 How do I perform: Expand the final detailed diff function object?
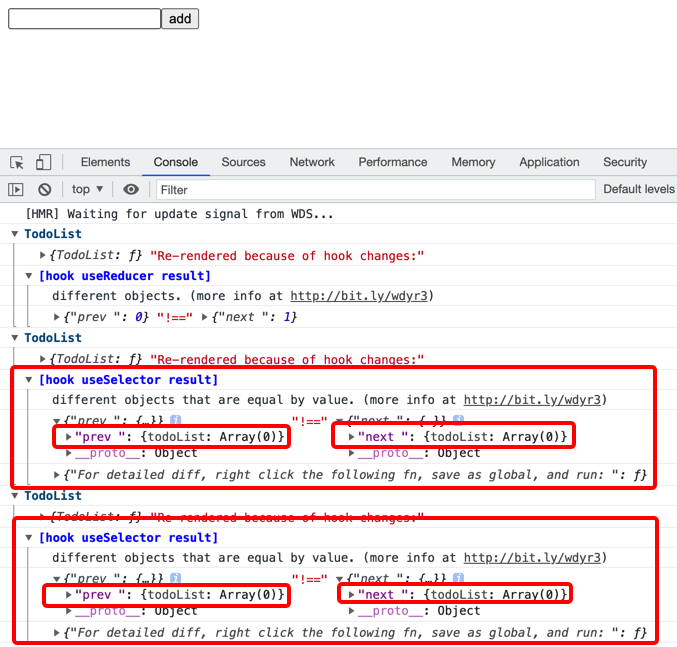(56, 633)
